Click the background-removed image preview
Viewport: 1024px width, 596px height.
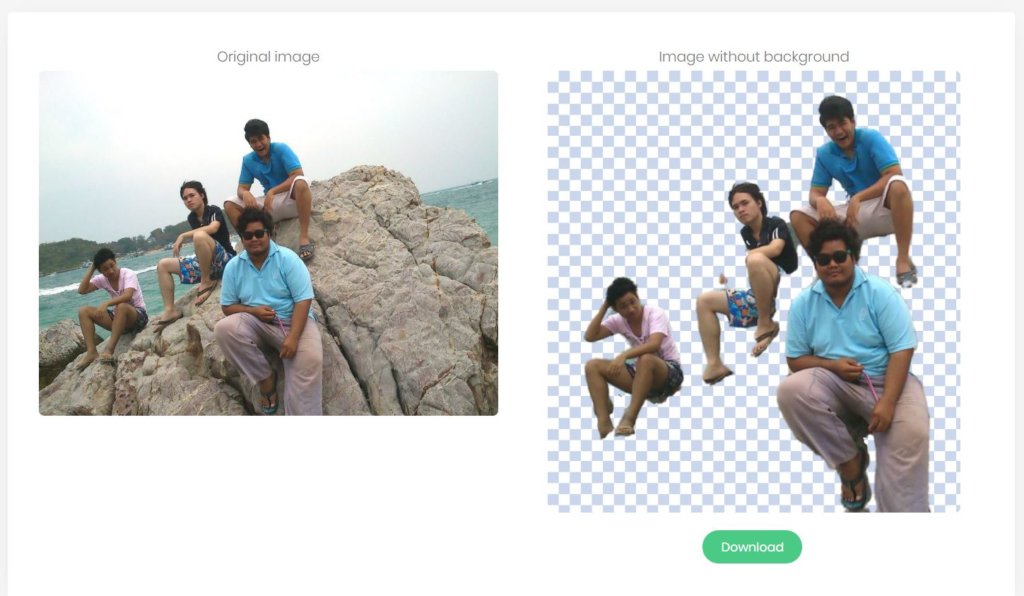click(754, 291)
